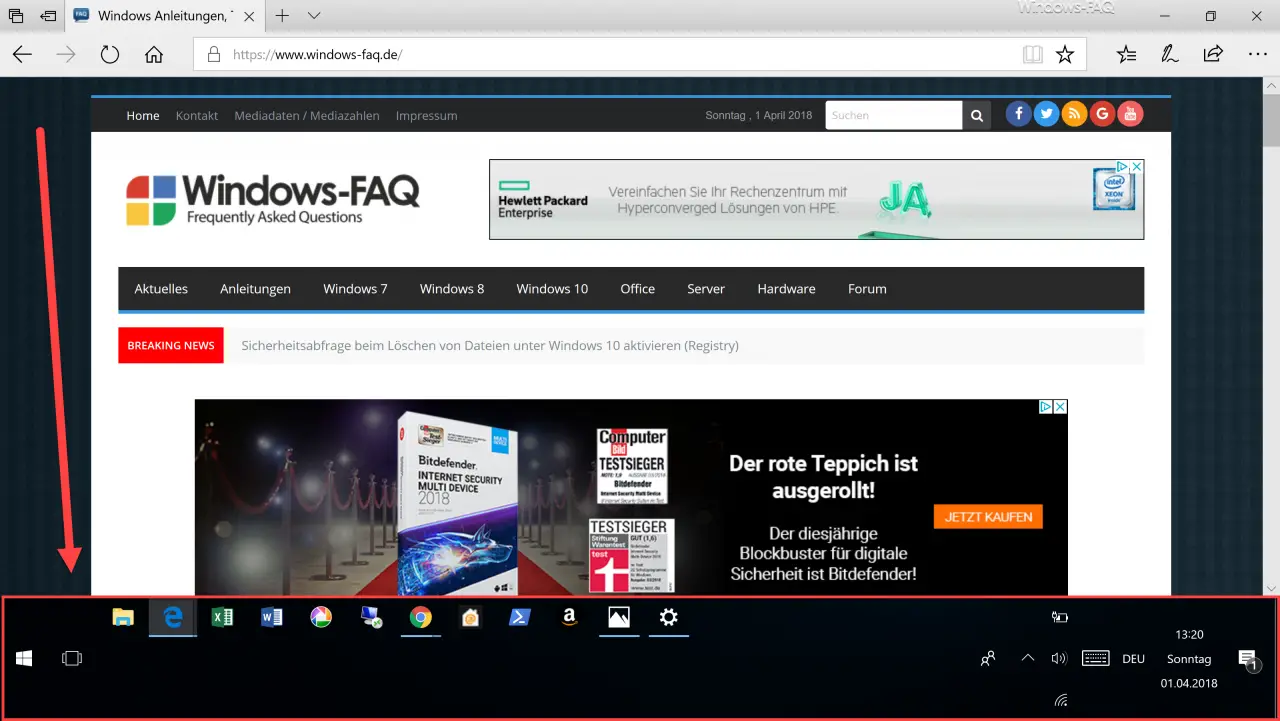Image resolution: width=1280 pixels, height=721 pixels.
Task: Open the Sicherheitsabfrage breaking news headline
Action: click(490, 346)
